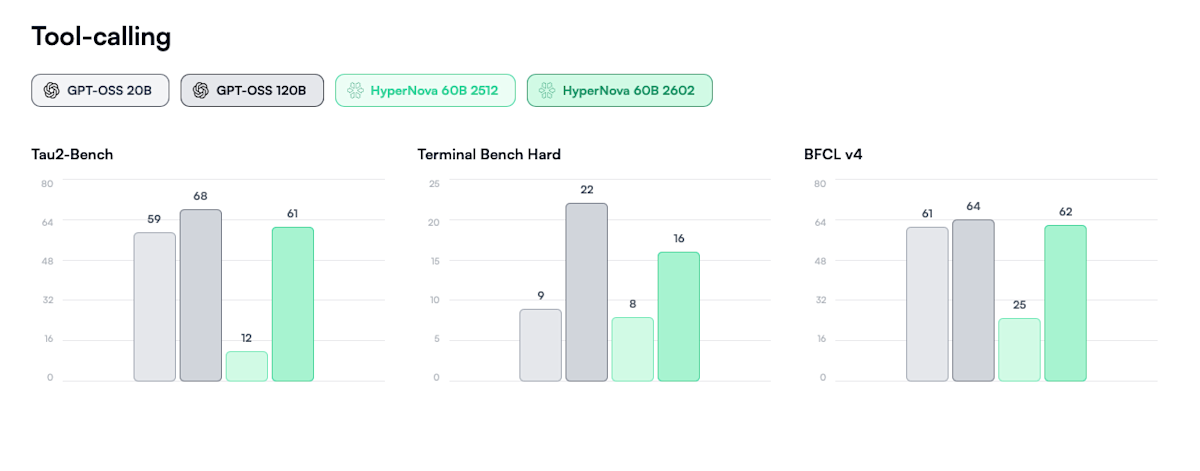This screenshot has width=1200, height=471.
Task: Click the Tau2-Bench bar valued 61
Action: [293, 304]
